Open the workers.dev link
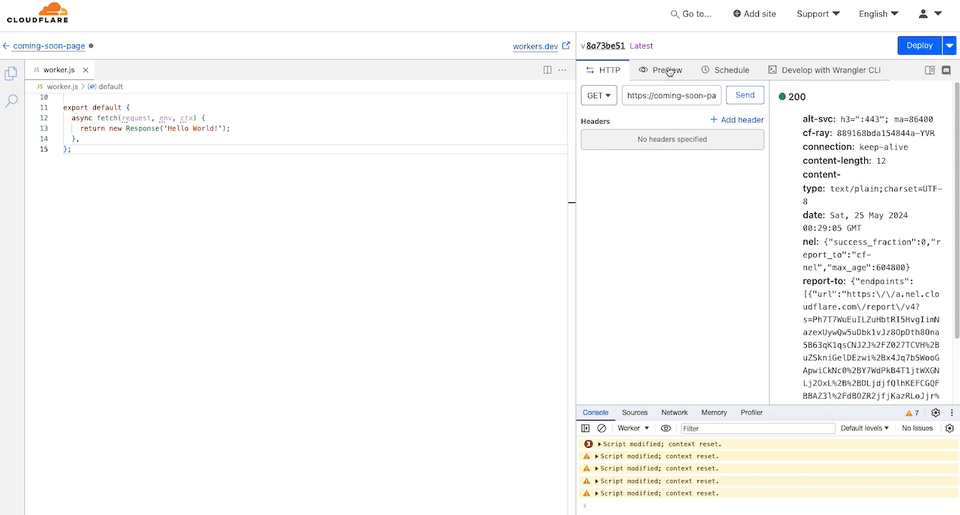 tap(535, 46)
